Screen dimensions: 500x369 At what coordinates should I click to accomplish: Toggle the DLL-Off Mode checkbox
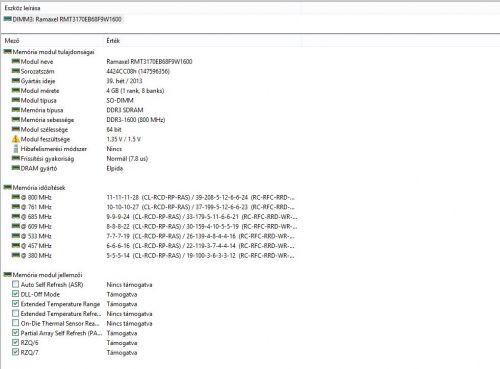click(15, 294)
